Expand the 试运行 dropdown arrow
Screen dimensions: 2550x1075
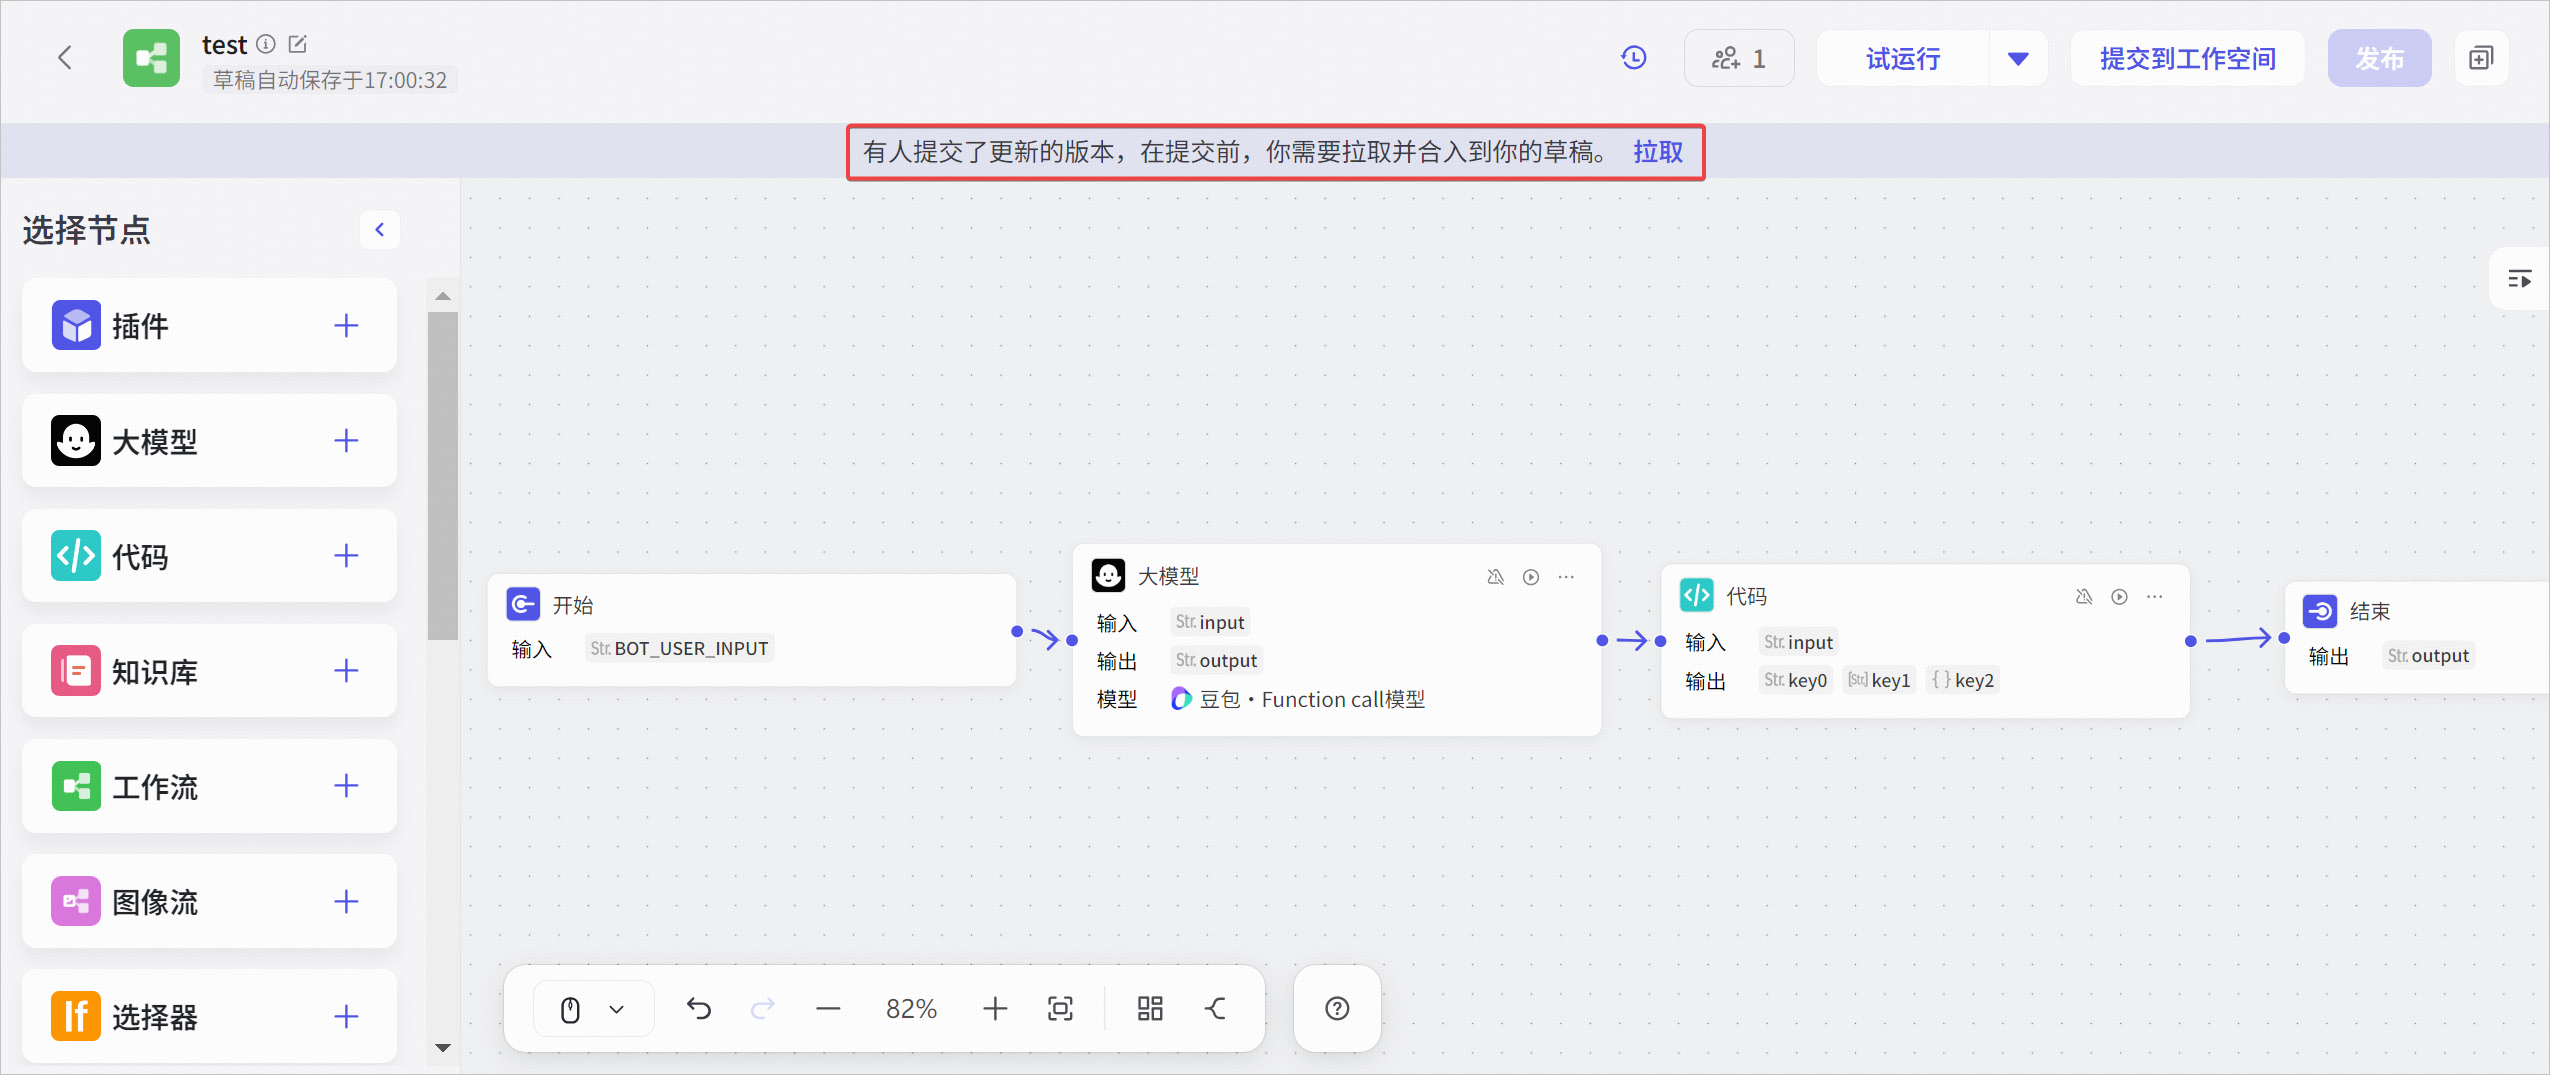(2018, 58)
